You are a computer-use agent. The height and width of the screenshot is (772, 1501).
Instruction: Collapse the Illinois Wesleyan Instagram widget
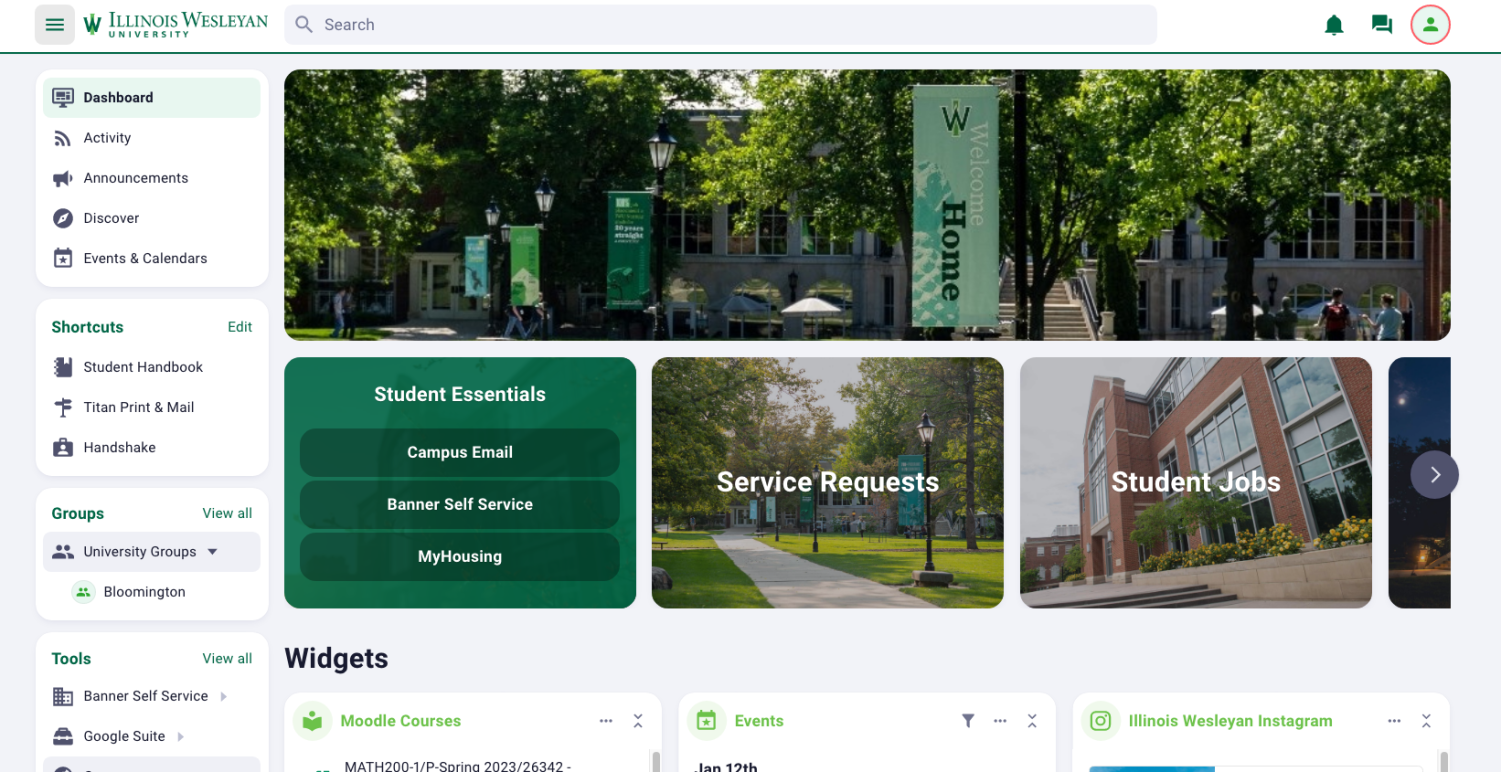point(1426,721)
